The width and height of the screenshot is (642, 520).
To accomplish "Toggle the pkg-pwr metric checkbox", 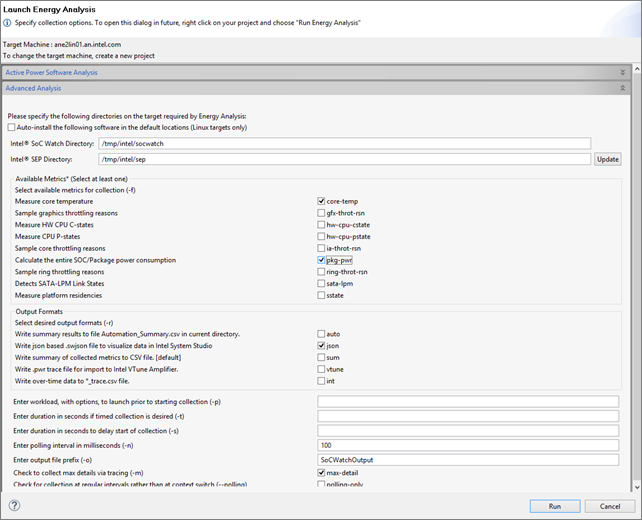I will pyautogui.click(x=322, y=260).
